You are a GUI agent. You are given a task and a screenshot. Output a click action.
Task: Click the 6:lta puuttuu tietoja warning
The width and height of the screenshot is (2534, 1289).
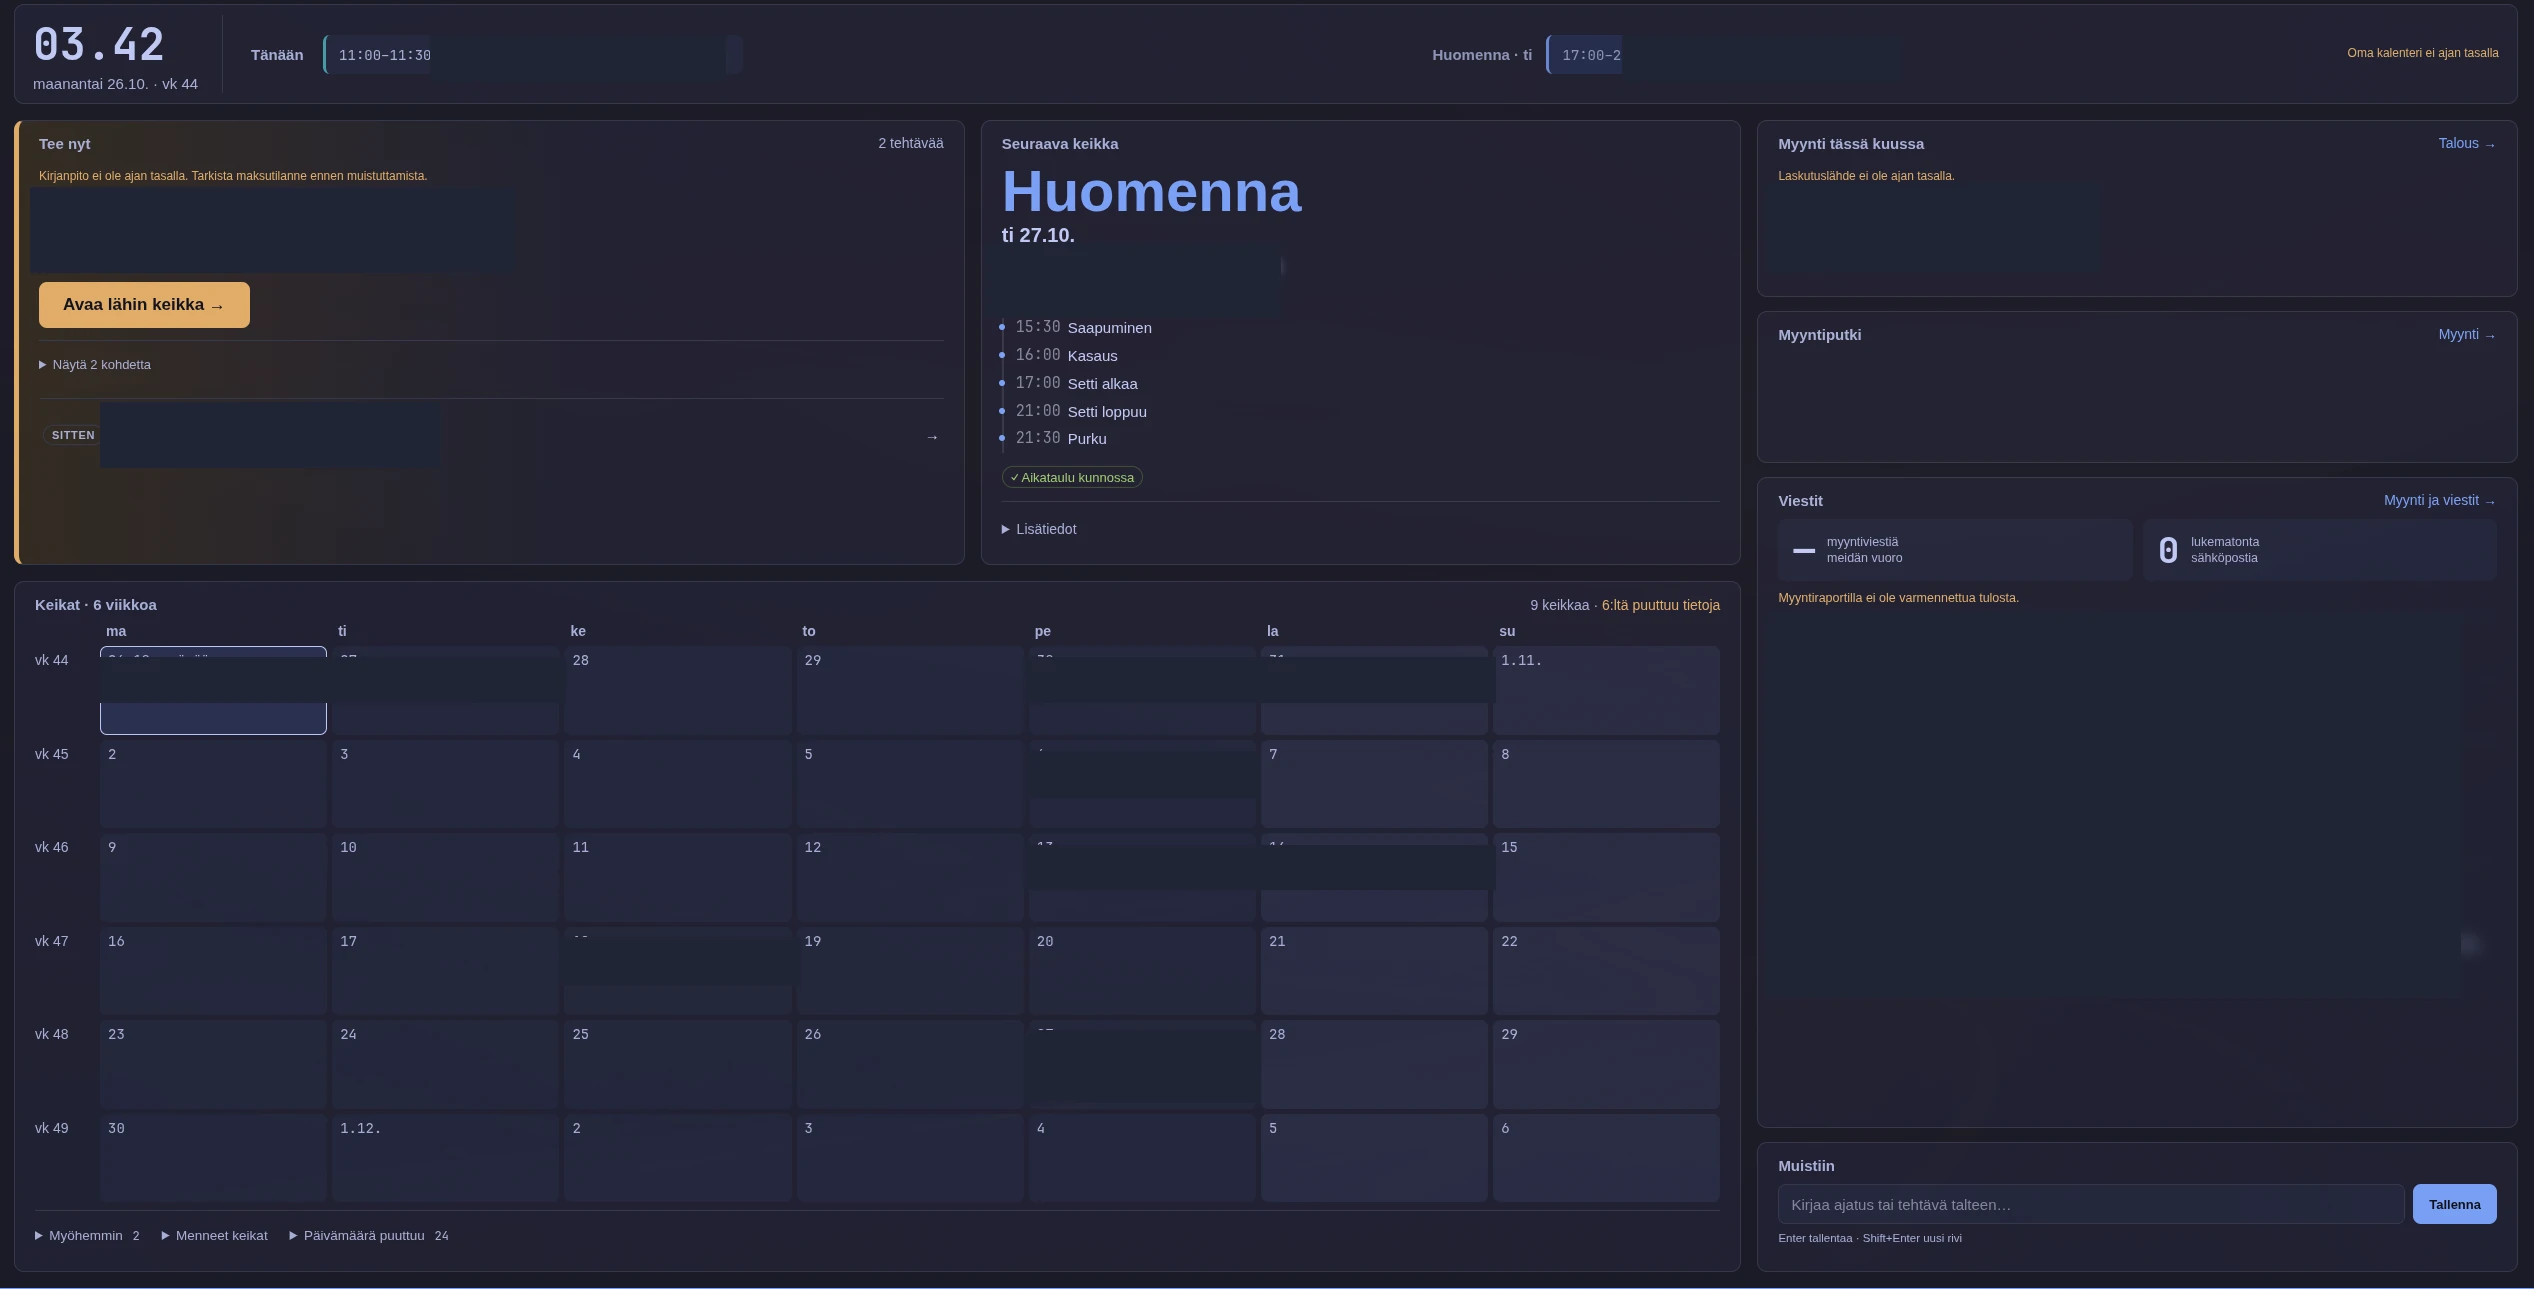coord(1661,605)
